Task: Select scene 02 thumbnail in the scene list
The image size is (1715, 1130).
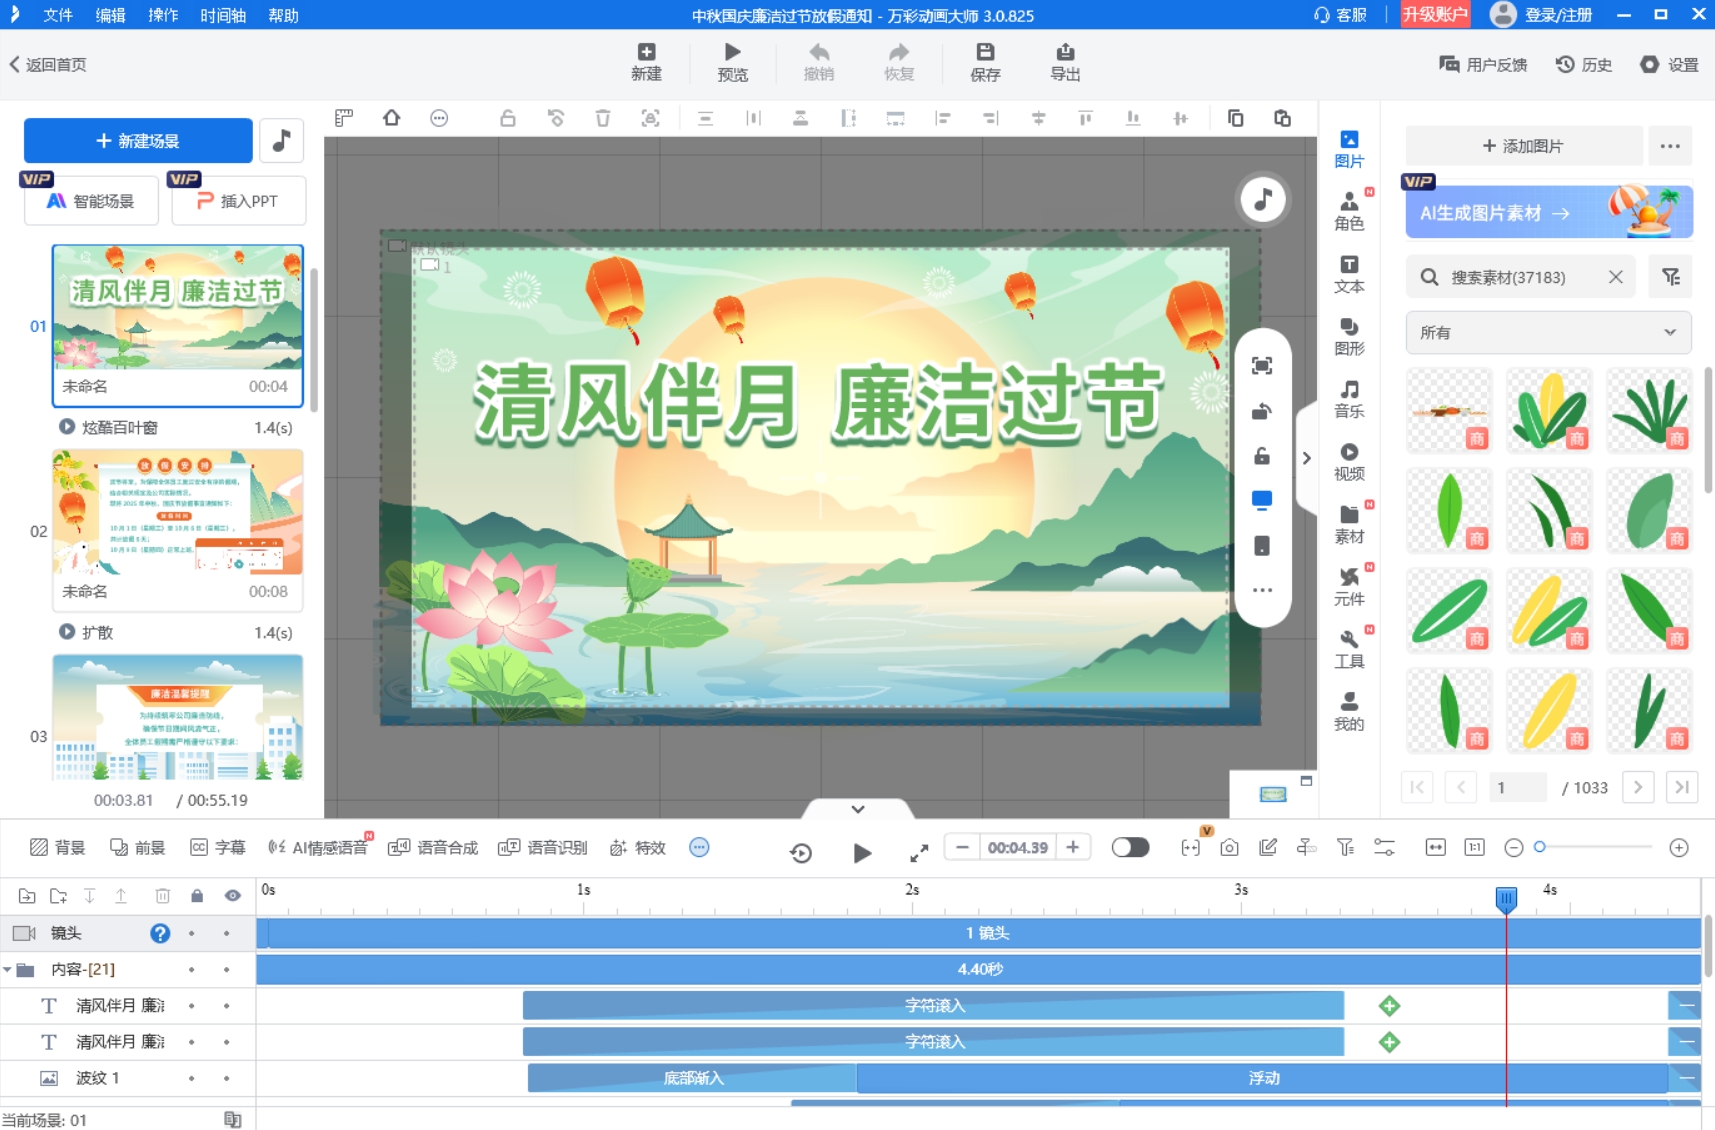Action: (178, 512)
